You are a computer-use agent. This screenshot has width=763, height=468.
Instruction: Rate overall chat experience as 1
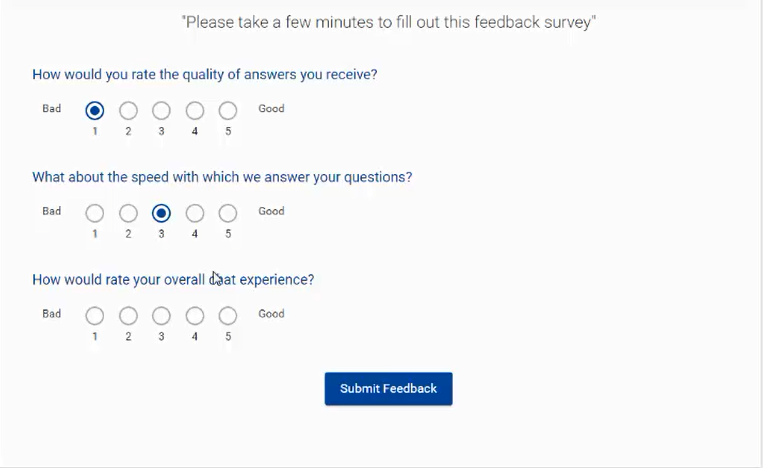coord(95,316)
